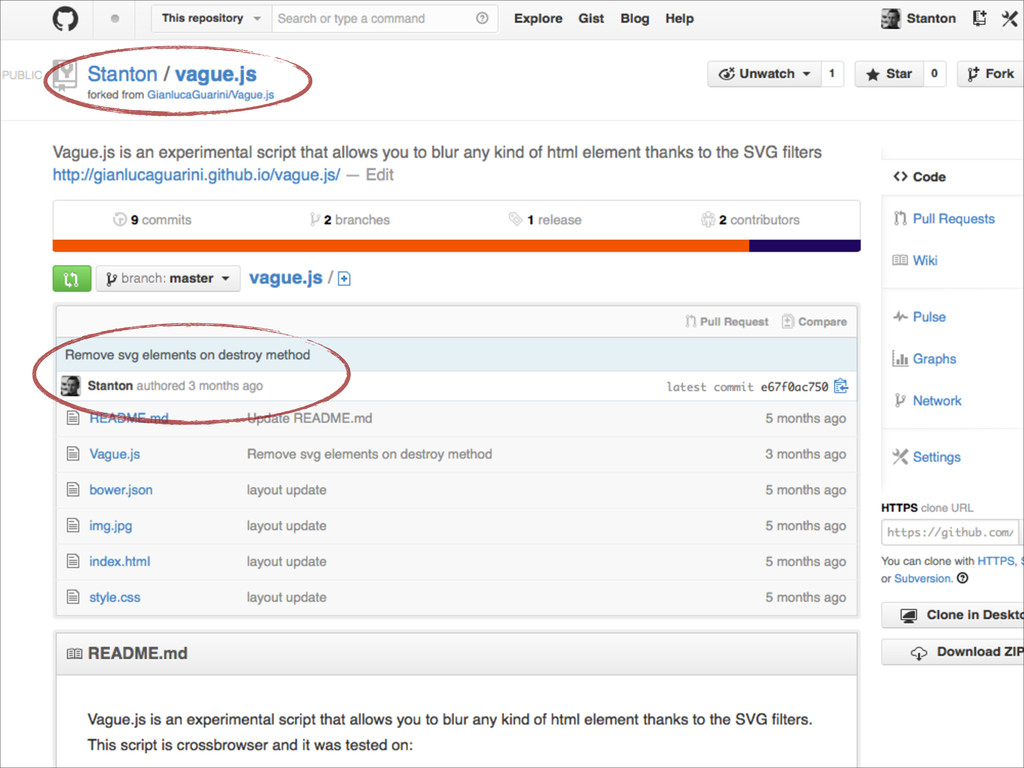Open the vague.js repository title link
This screenshot has height=768, width=1024.
(x=216, y=74)
